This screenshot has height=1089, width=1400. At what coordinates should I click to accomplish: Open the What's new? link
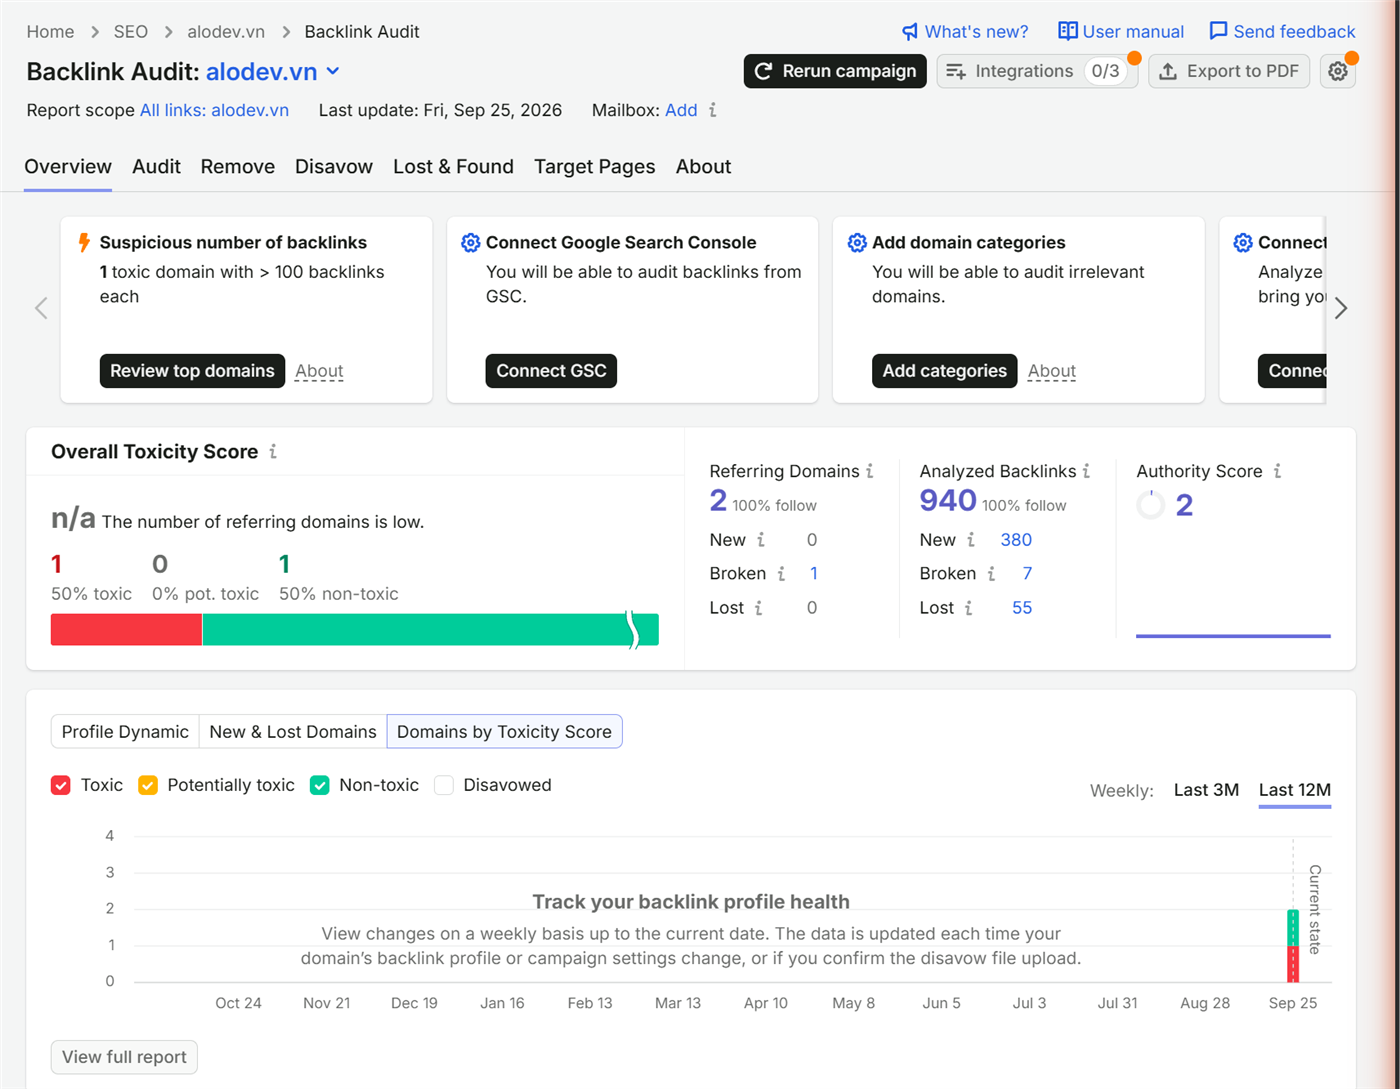pyautogui.click(x=976, y=32)
